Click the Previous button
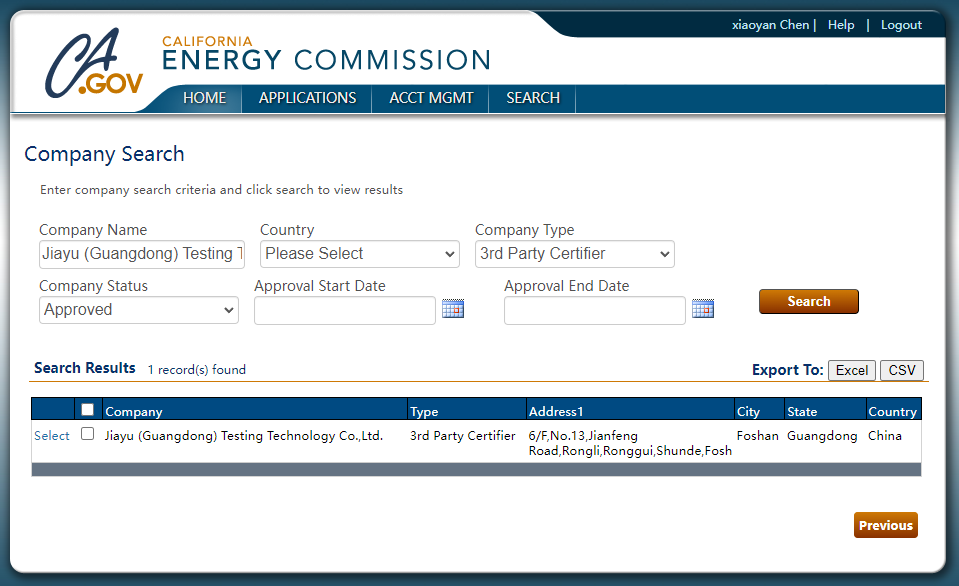The width and height of the screenshot is (959, 586). pyautogui.click(x=885, y=525)
